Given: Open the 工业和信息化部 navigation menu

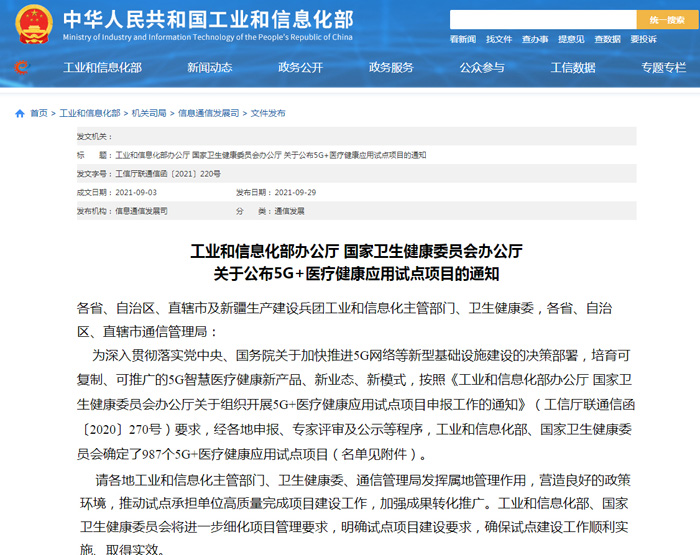Looking at the screenshot, I should click(103, 67).
